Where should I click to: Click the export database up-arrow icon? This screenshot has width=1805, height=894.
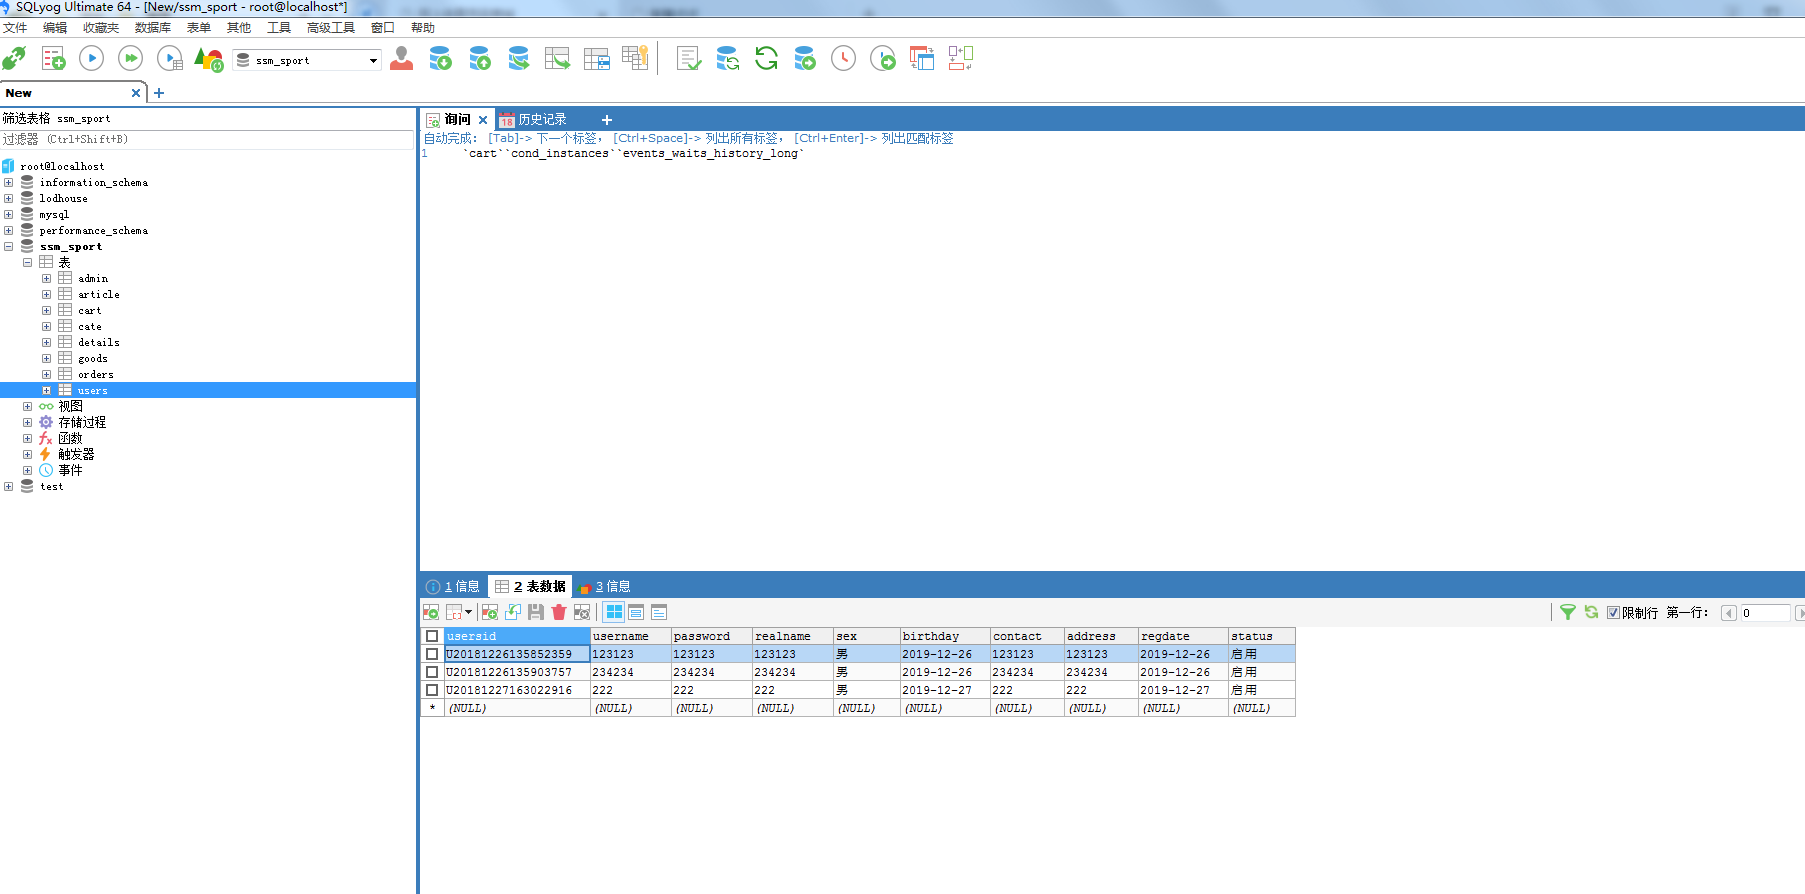(x=480, y=59)
